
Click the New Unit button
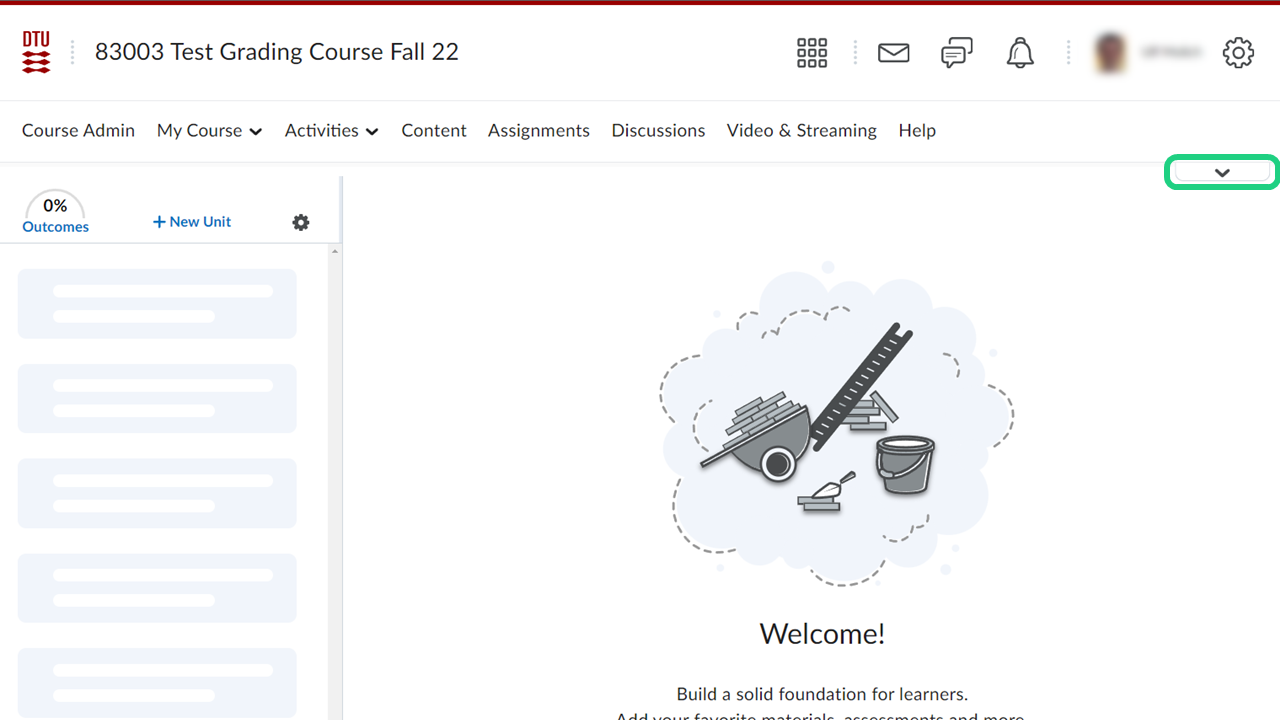click(192, 222)
